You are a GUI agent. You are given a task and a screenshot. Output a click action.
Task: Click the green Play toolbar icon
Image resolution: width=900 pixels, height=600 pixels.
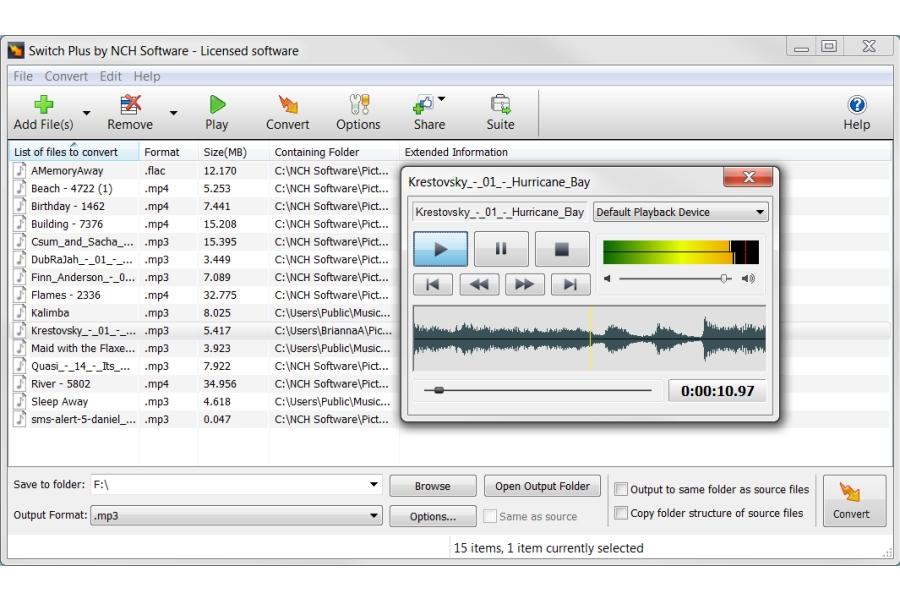click(x=217, y=104)
